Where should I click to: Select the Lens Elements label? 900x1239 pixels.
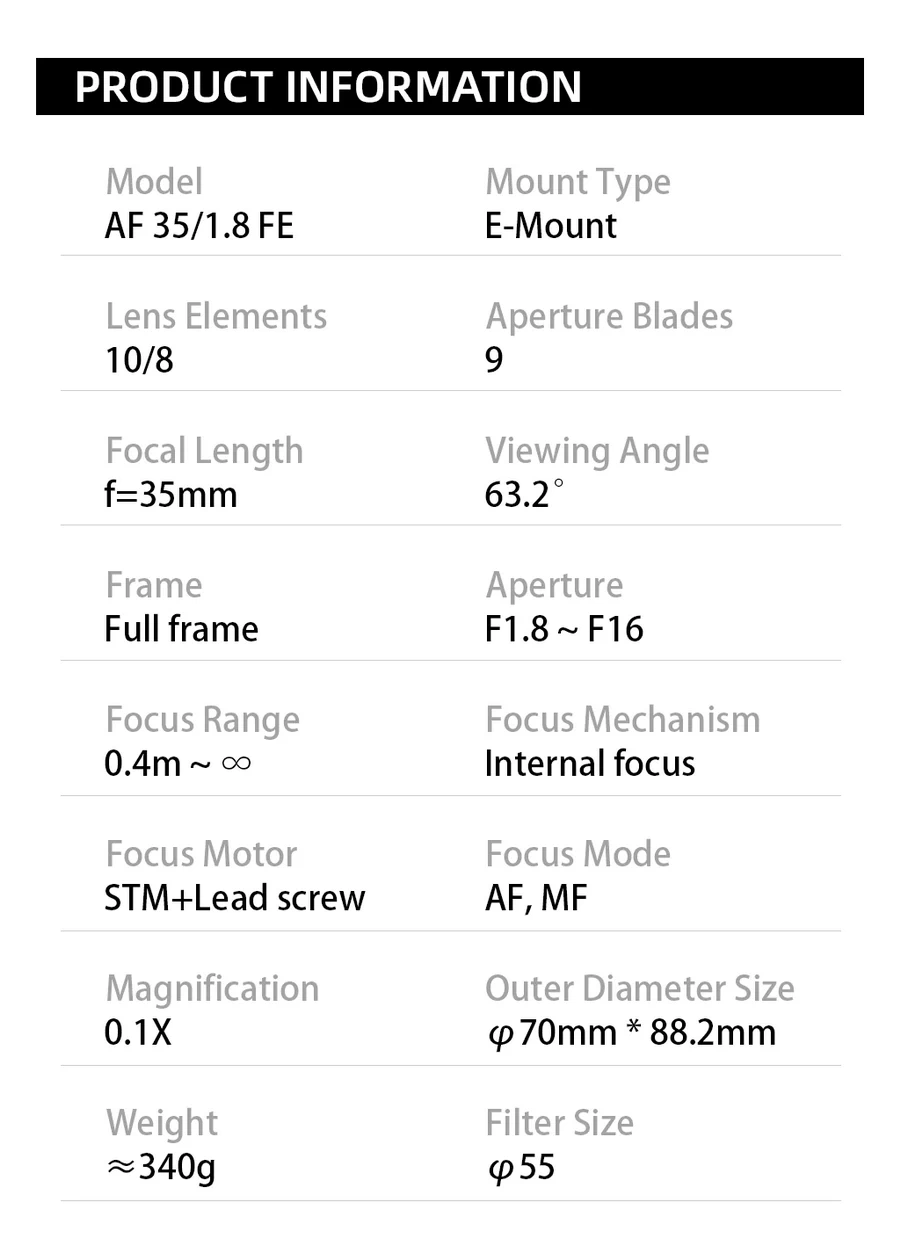216,317
